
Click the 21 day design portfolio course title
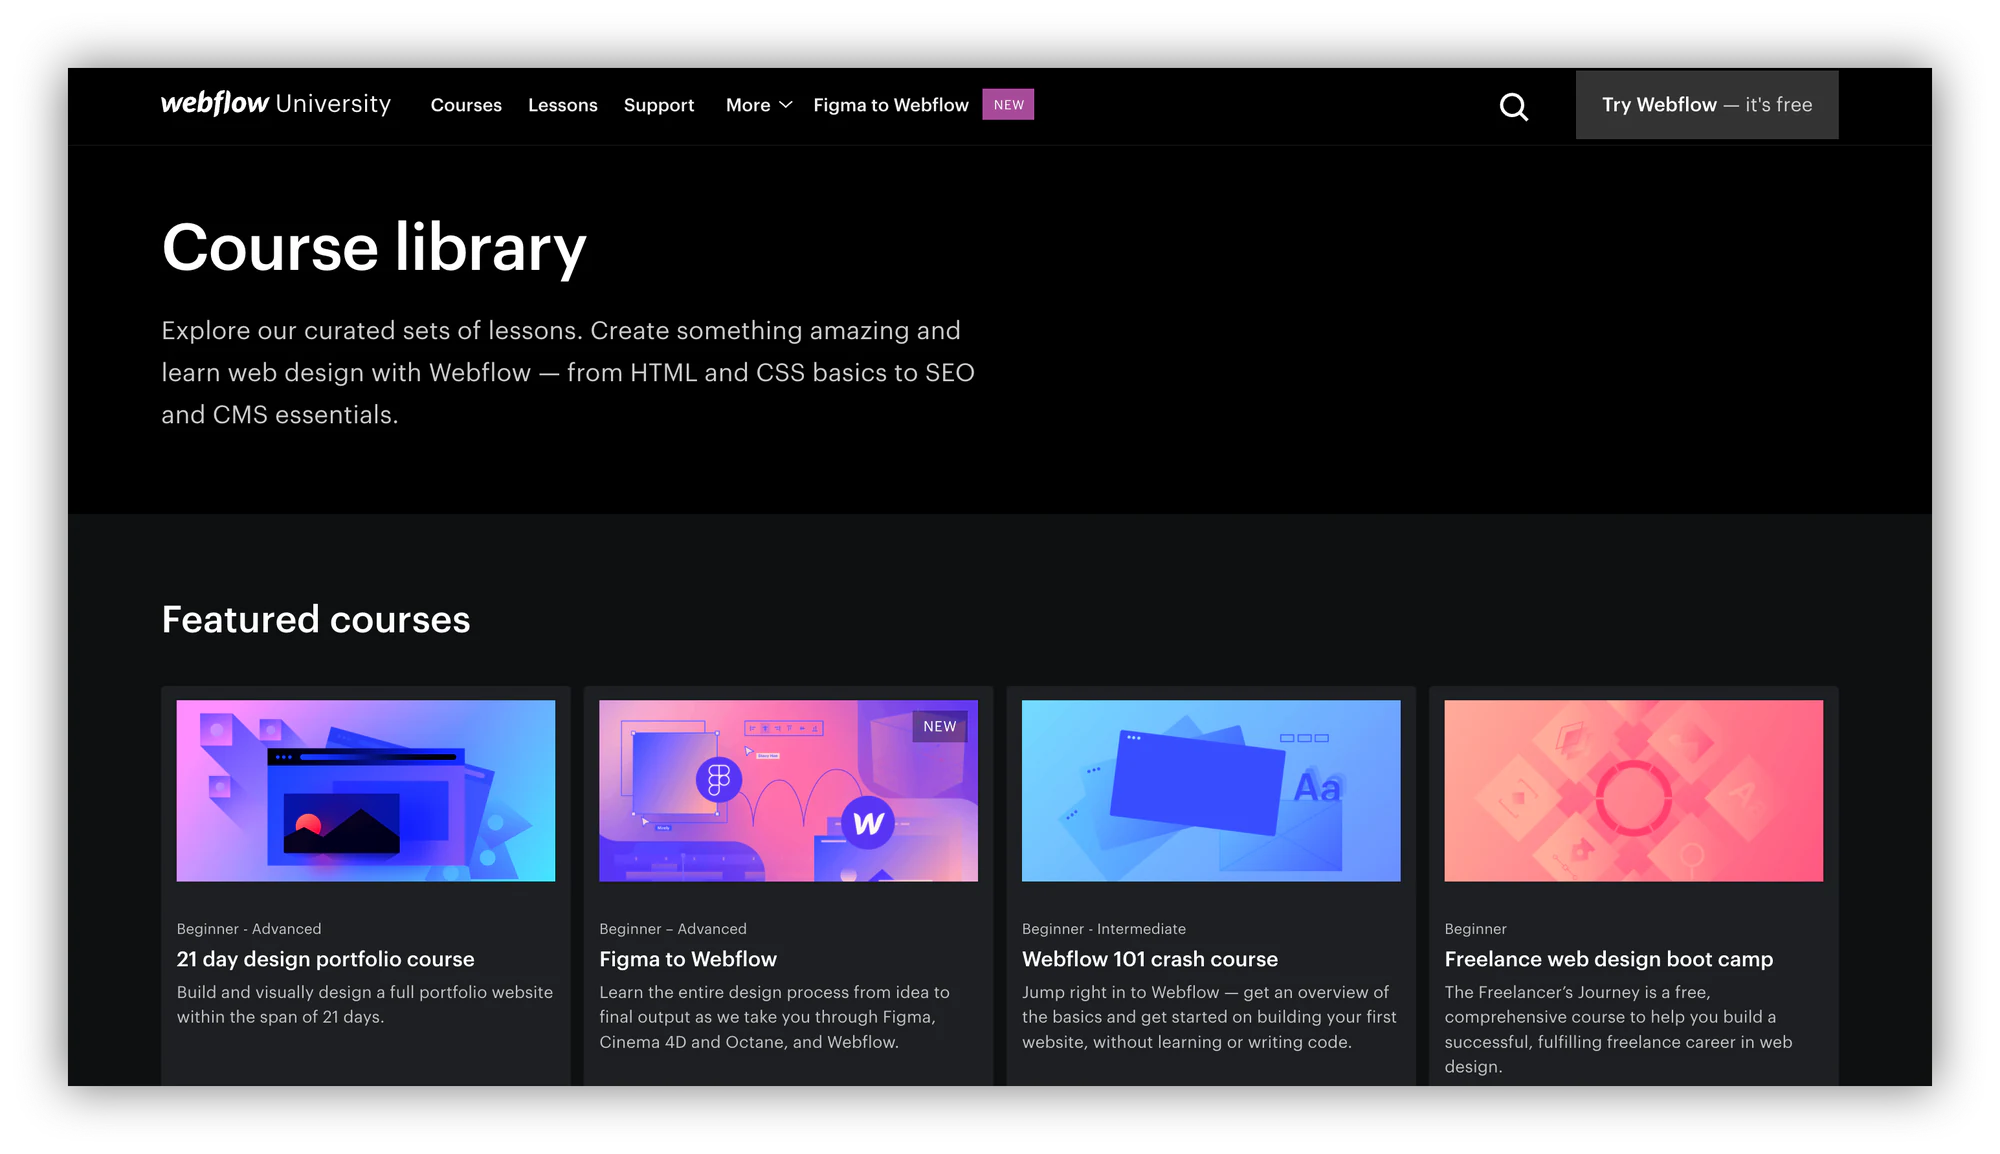(x=326, y=959)
